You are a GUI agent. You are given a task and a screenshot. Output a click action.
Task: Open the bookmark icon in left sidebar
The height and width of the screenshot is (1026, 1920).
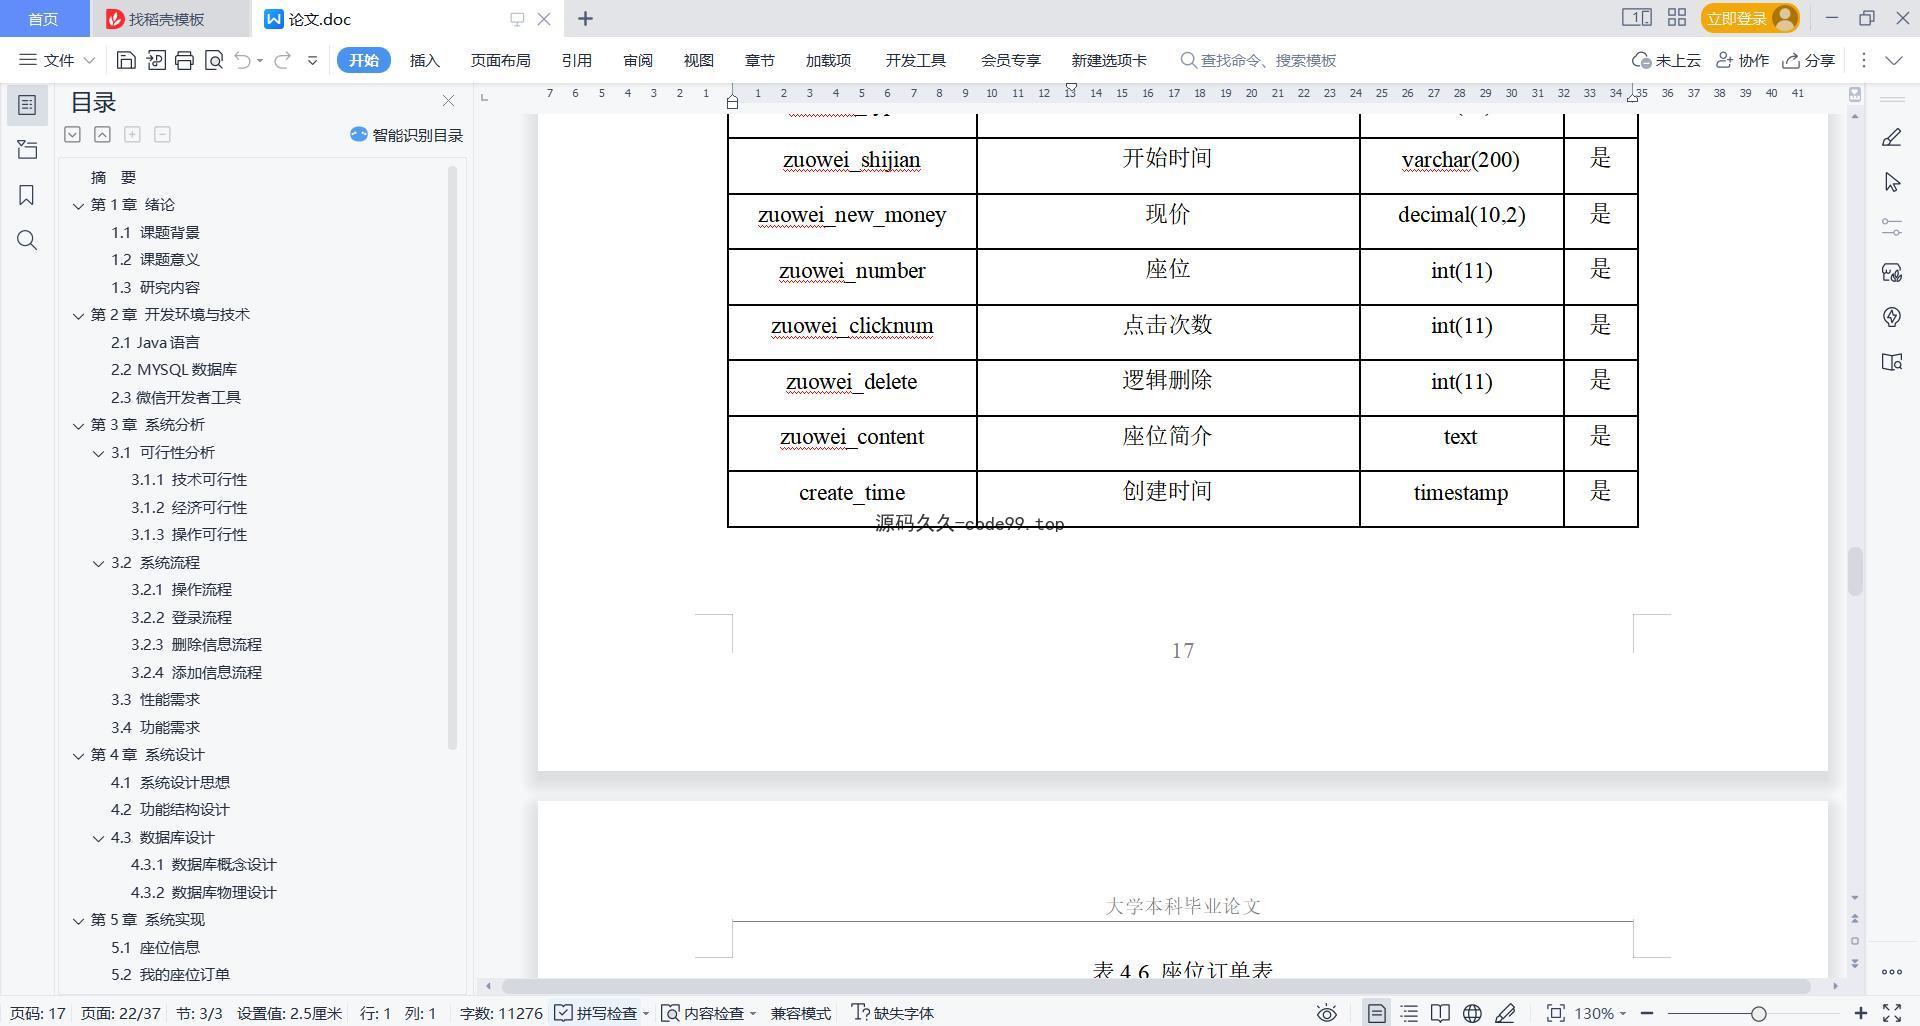point(27,195)
